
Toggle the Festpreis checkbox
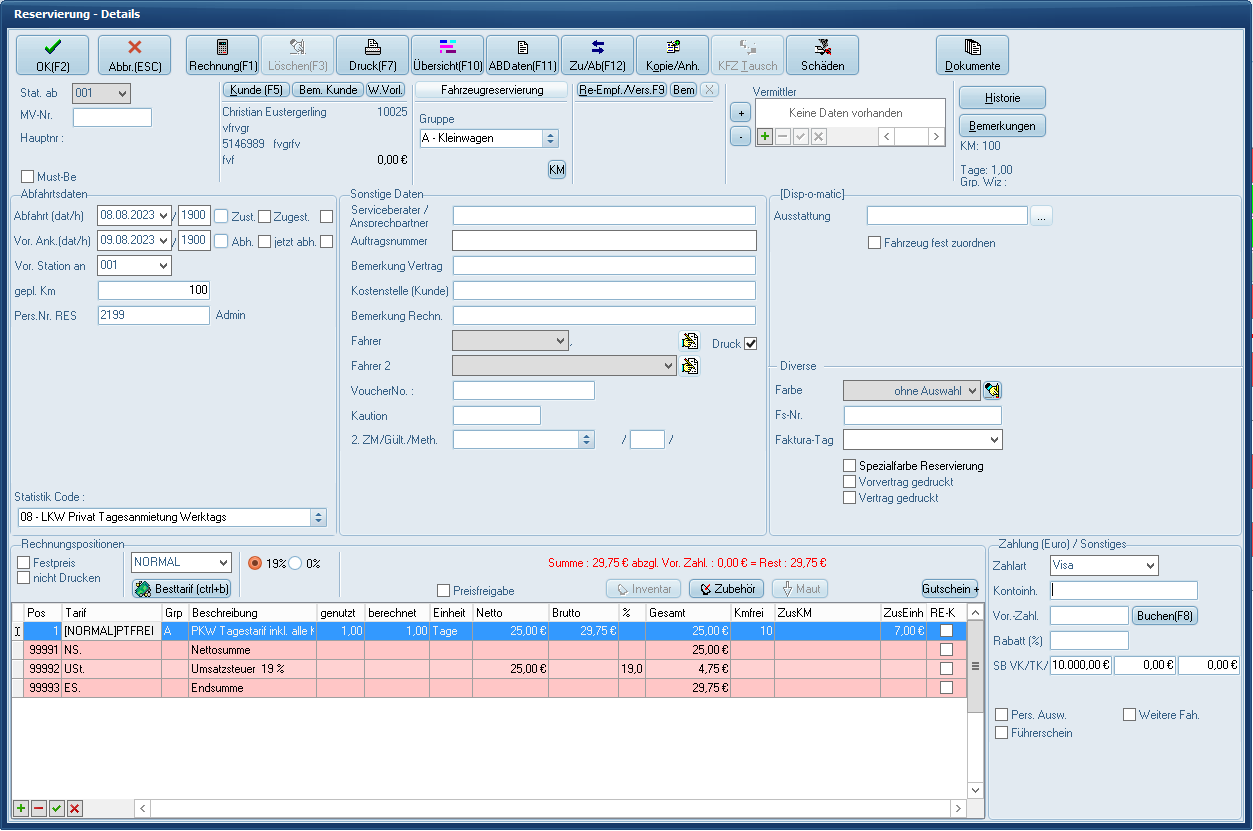24,563
